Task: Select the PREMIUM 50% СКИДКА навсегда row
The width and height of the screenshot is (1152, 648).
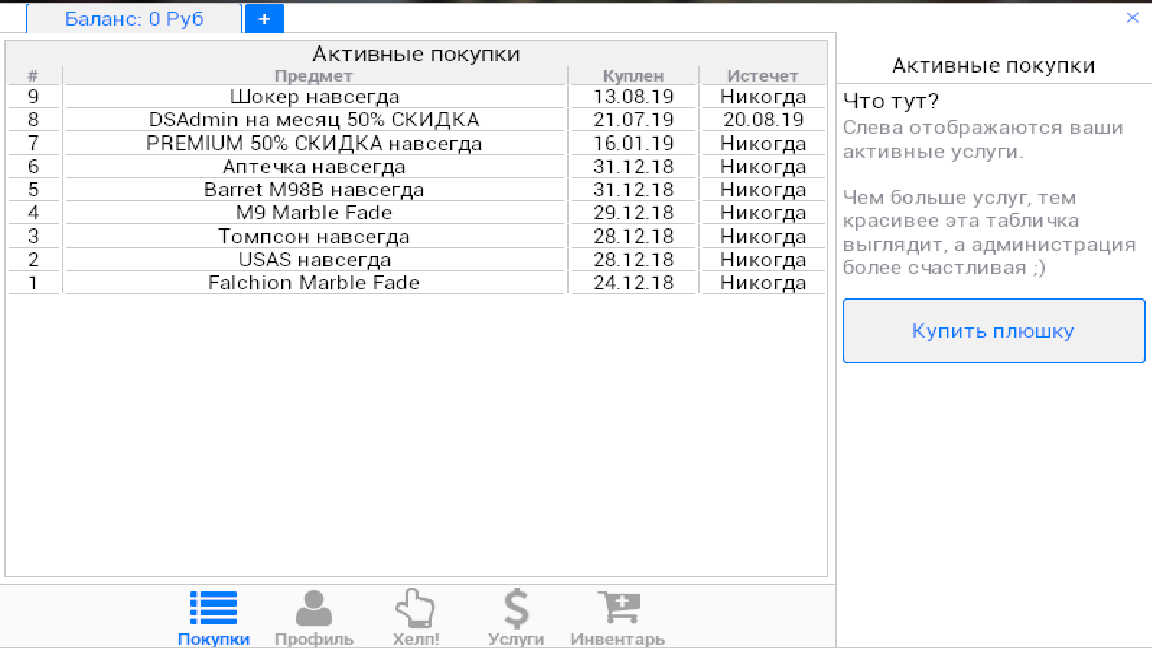Action: point(314,143)
